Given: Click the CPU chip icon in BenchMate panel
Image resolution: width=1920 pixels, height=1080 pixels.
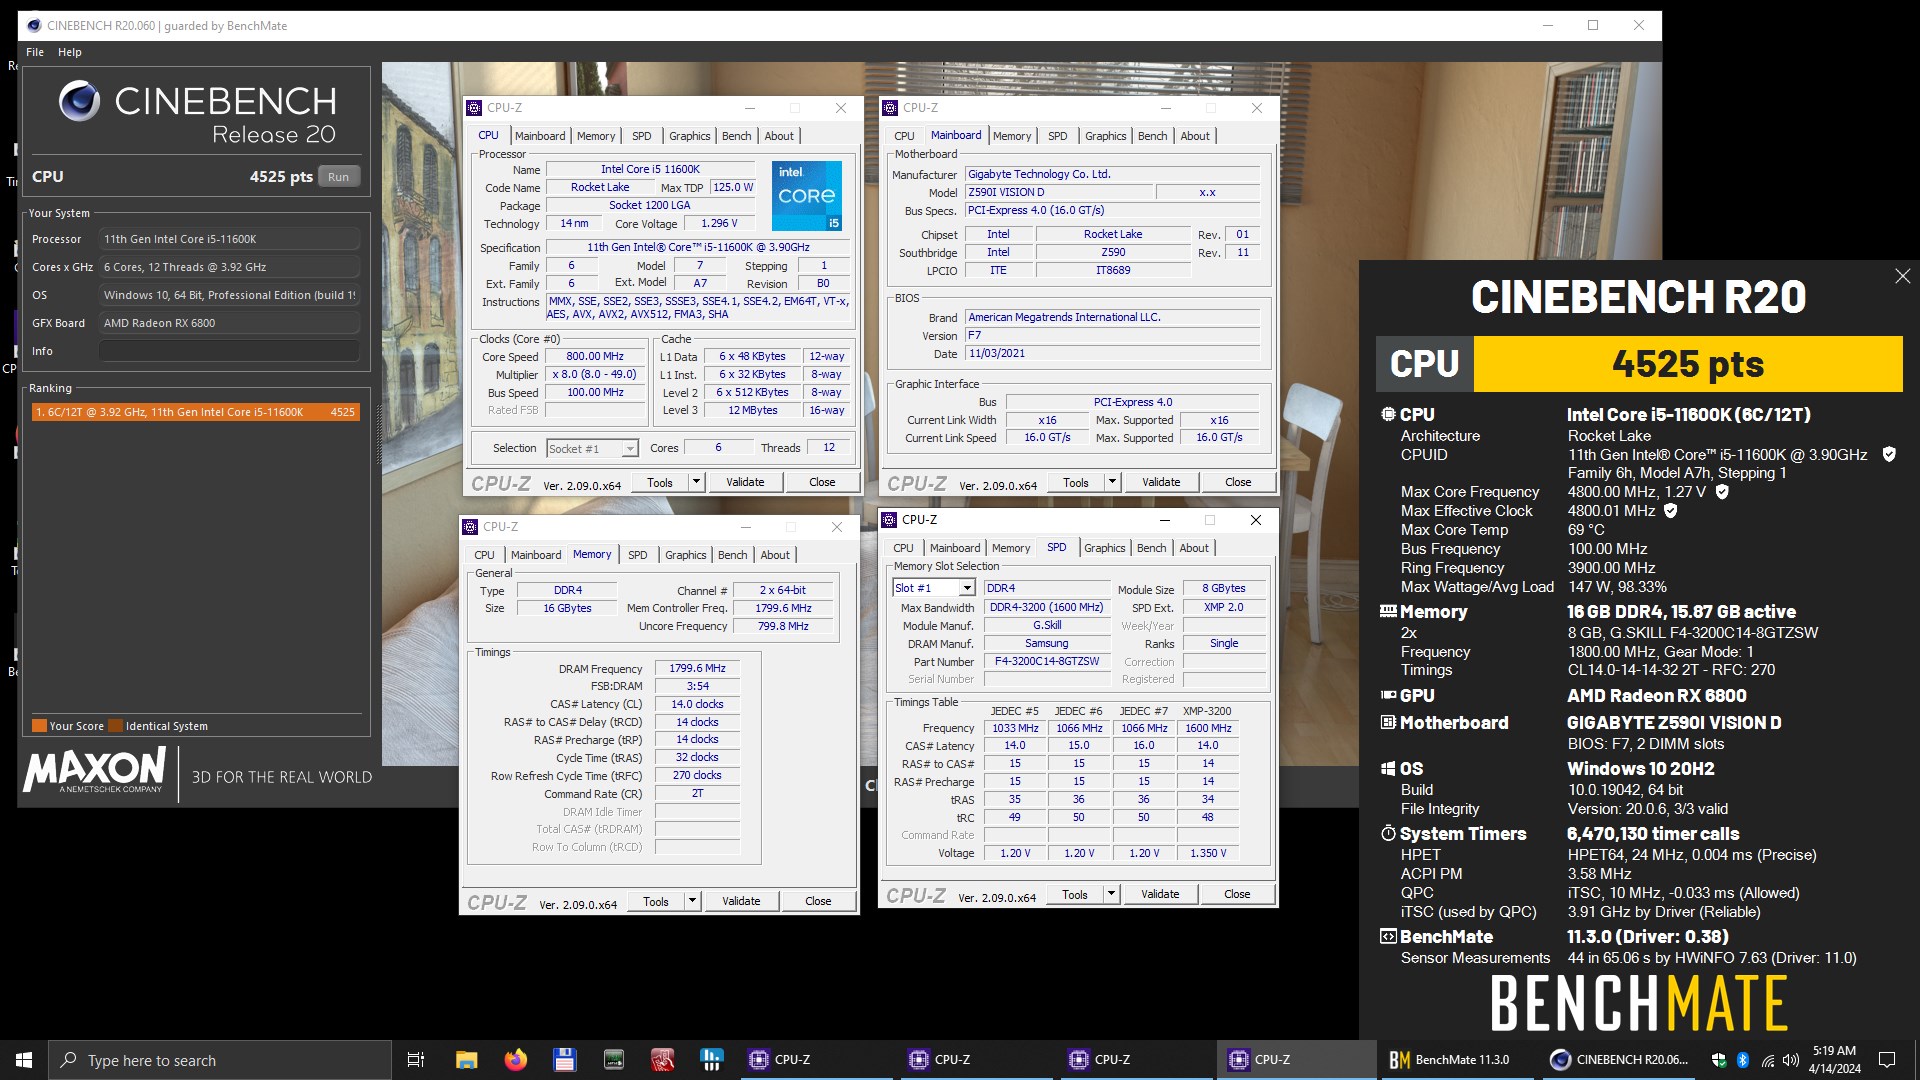Looking at the screenshot, I should [1388, 414].
